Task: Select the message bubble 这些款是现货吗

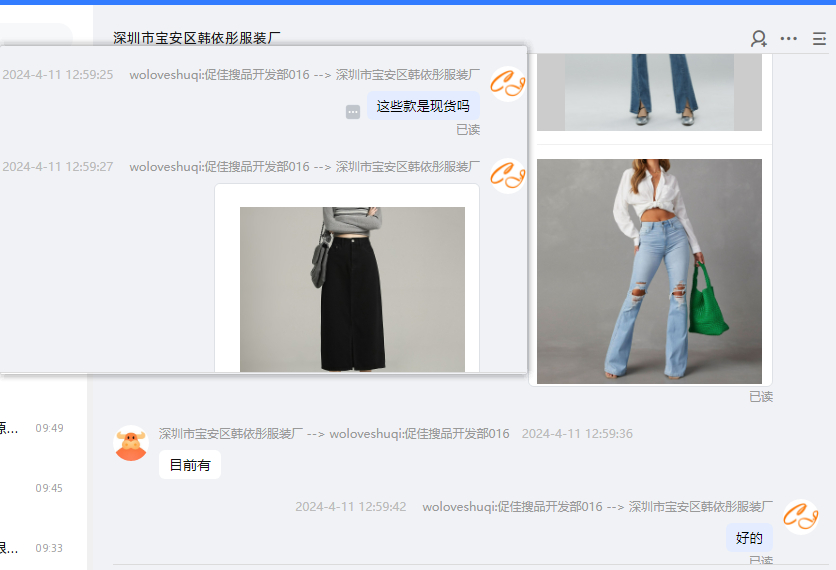Action: tap(423, 106)
